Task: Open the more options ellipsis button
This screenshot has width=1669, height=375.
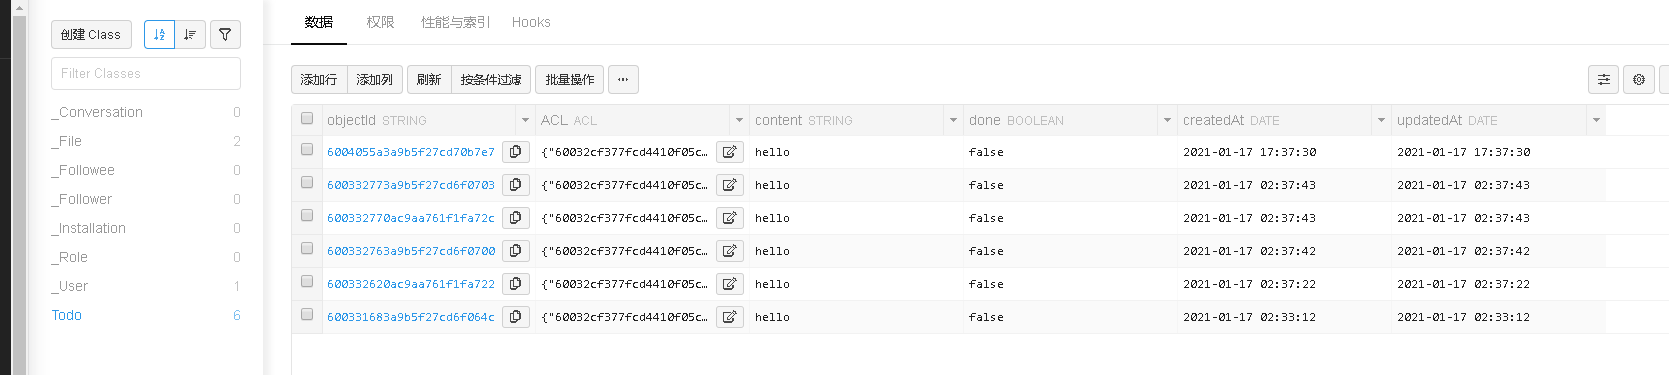Action: (x=623, y=79)
